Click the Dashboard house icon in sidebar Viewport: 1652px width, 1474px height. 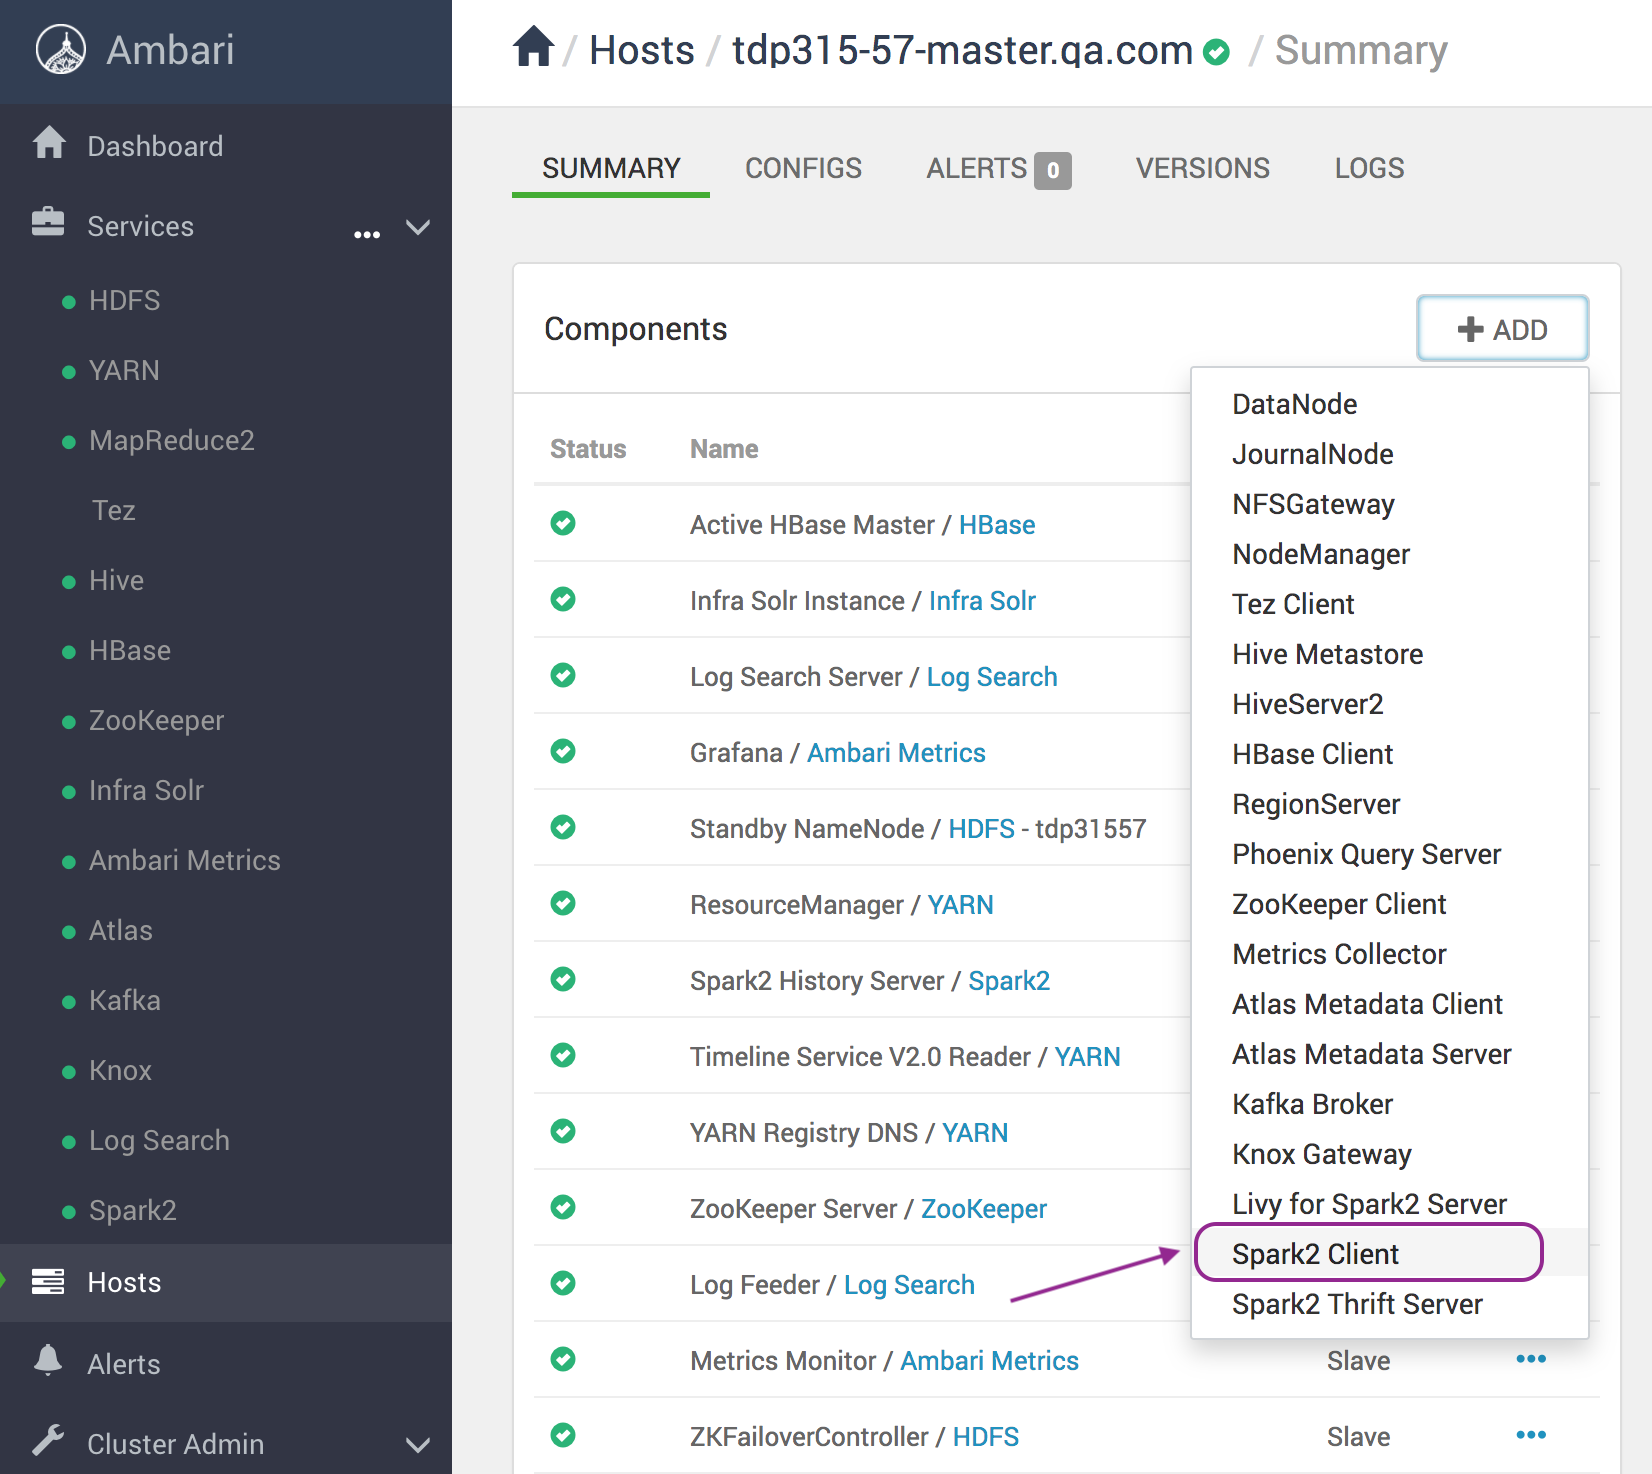pyautogui.click(x=49, y=144)
